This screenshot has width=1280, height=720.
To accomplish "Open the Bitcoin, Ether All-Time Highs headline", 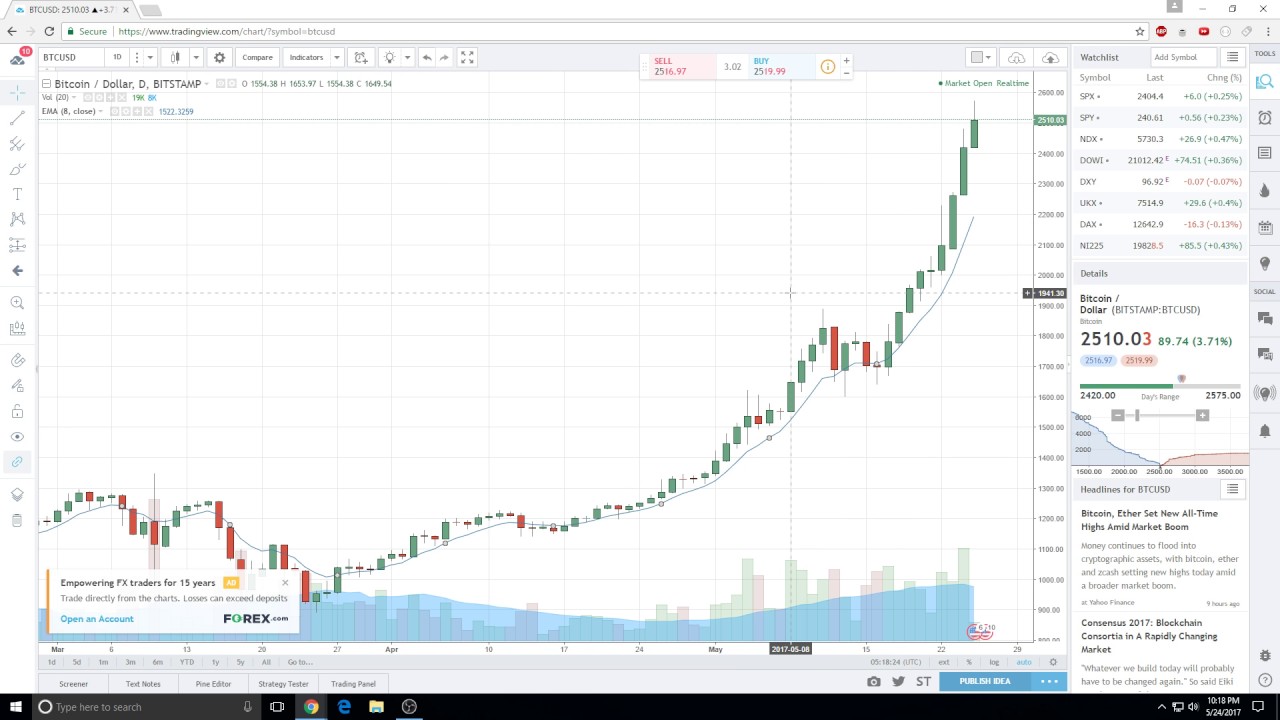I will click(x=1149, y=520).
